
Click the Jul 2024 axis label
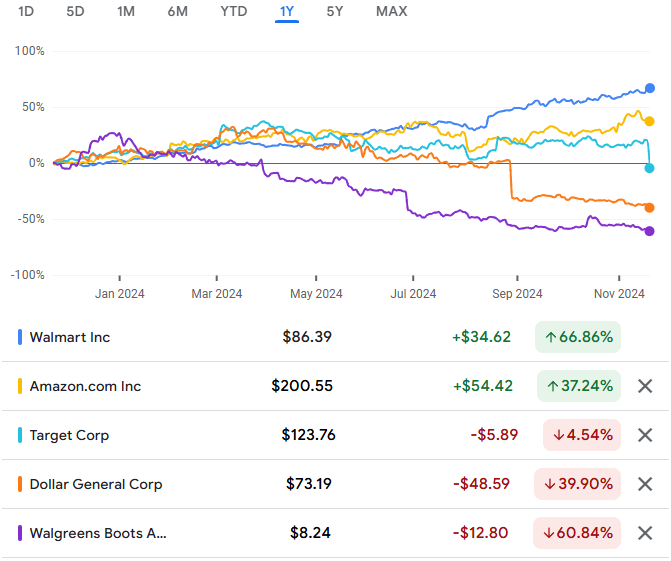coord(413,294)
